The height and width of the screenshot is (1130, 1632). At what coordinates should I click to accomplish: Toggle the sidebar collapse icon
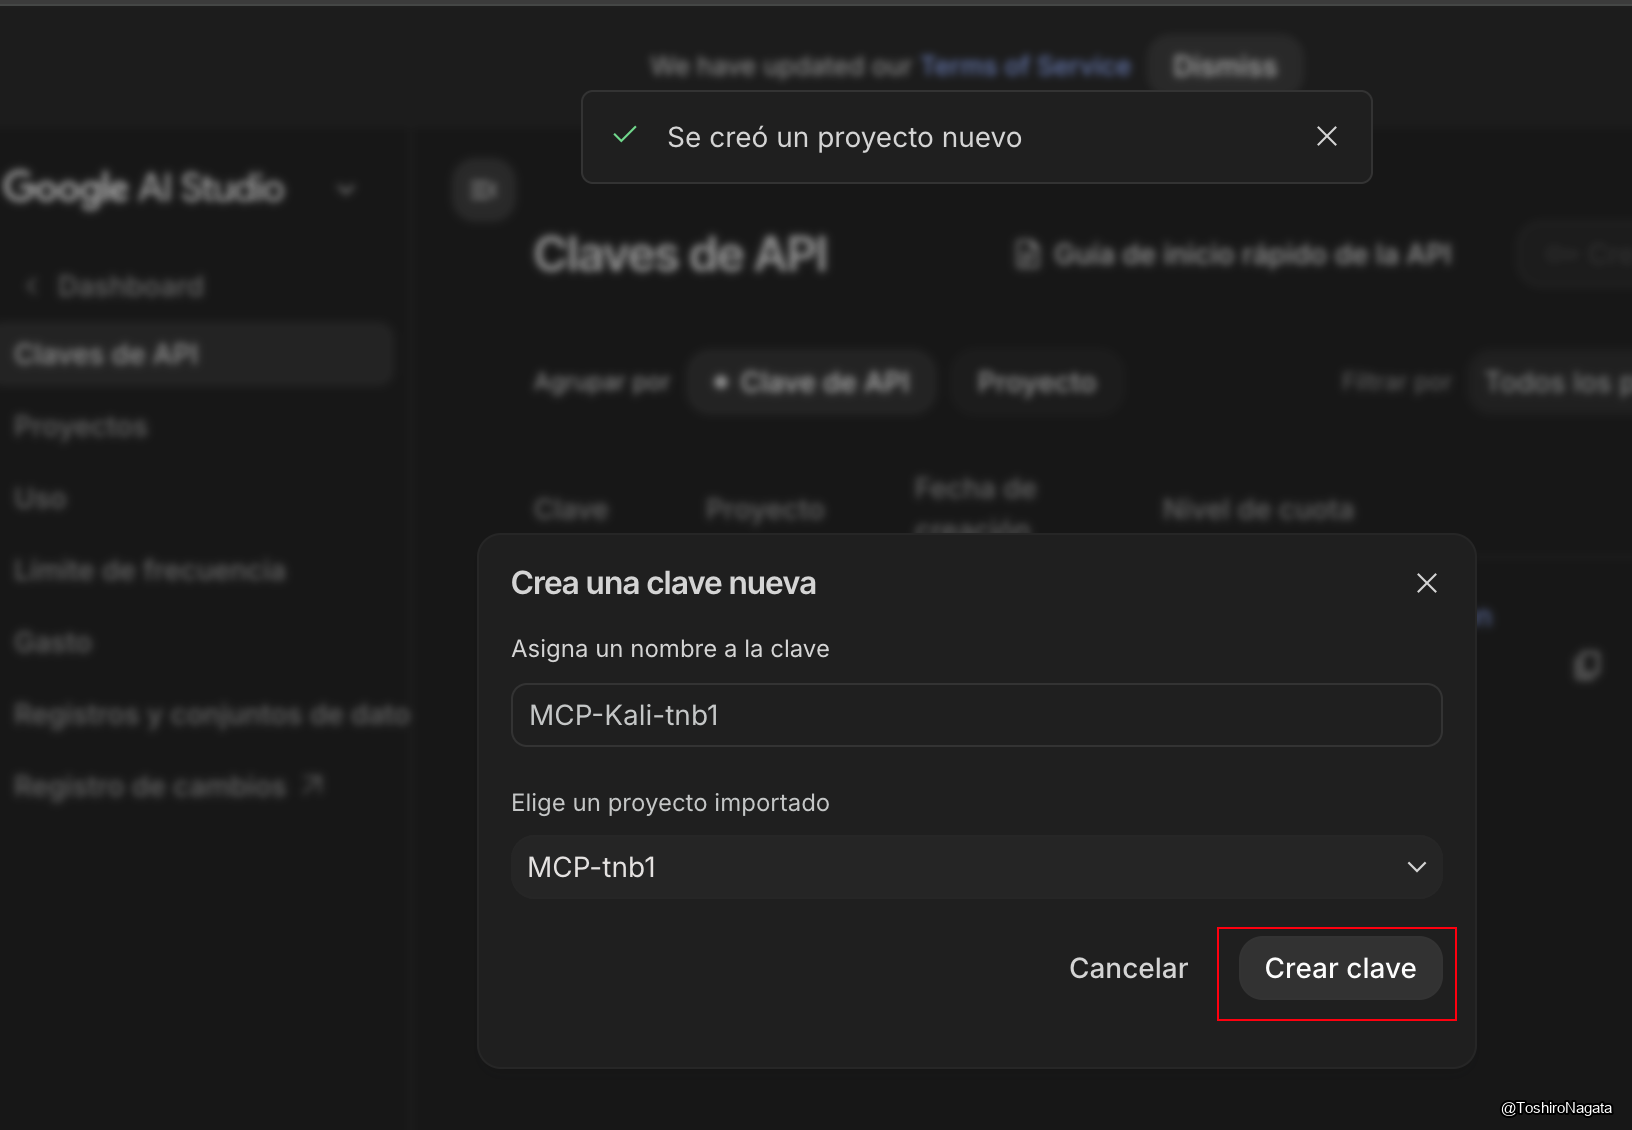point(484,190)
